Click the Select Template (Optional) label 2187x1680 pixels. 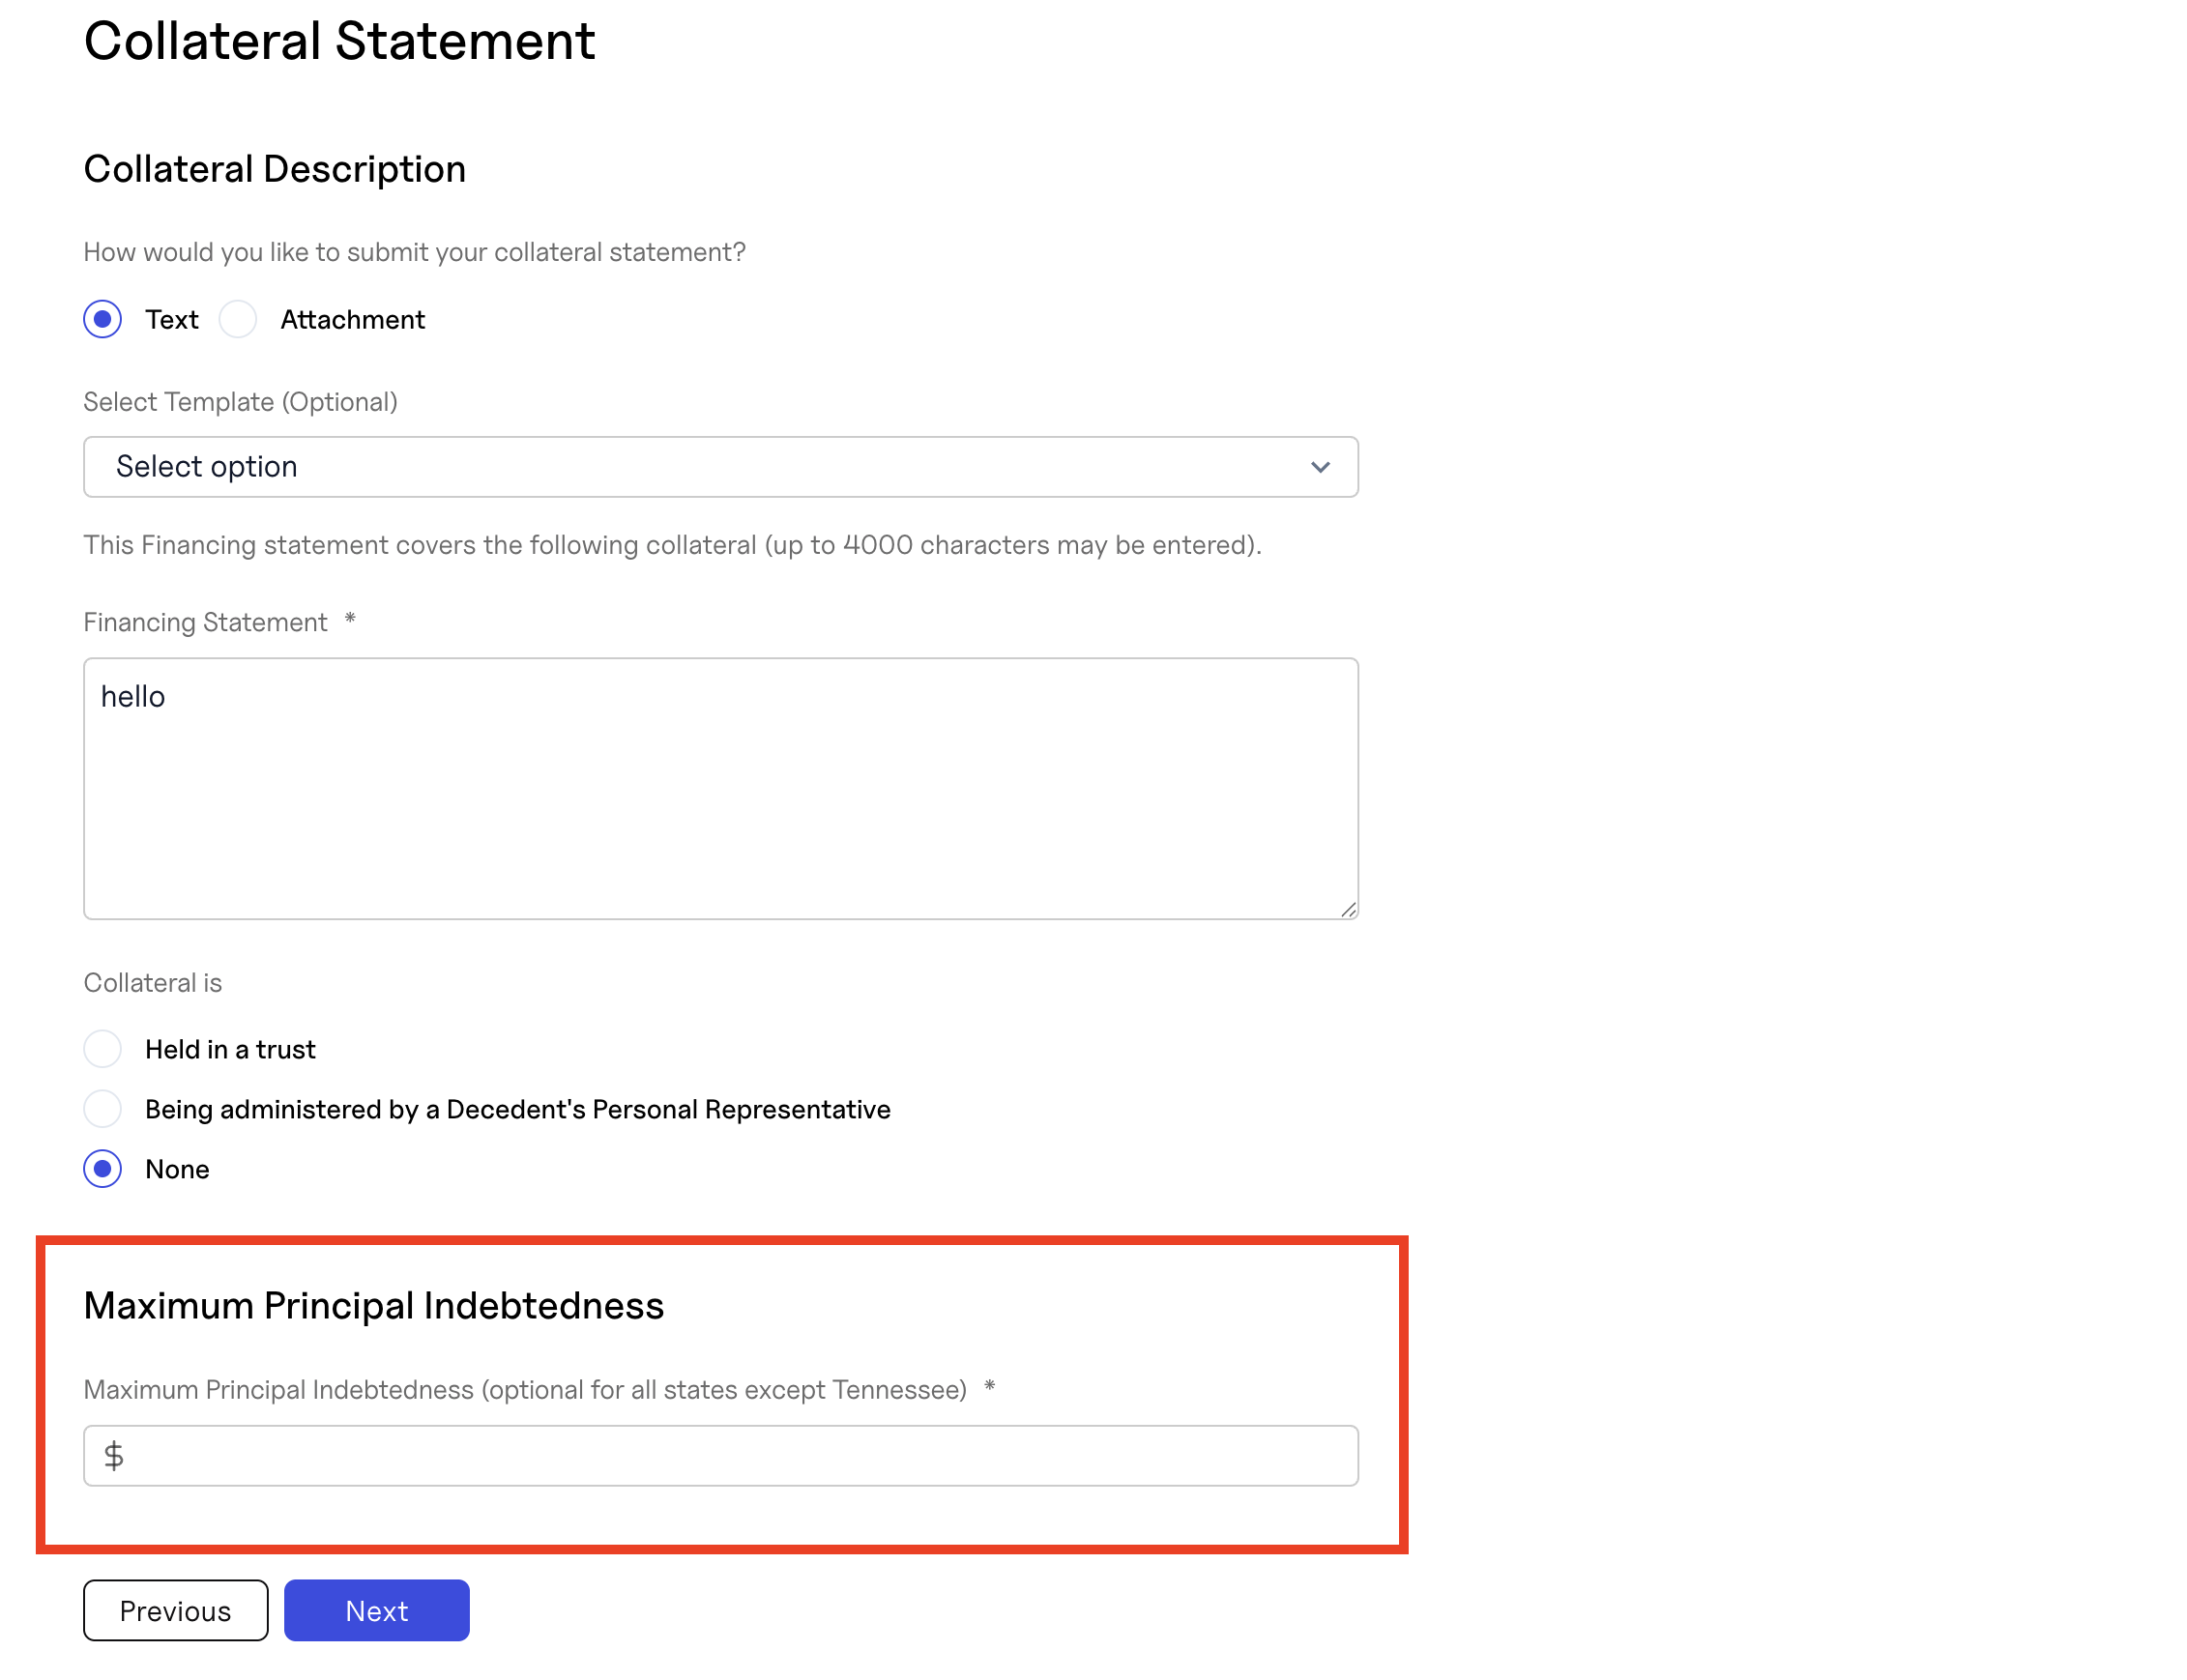click(240, 402)
